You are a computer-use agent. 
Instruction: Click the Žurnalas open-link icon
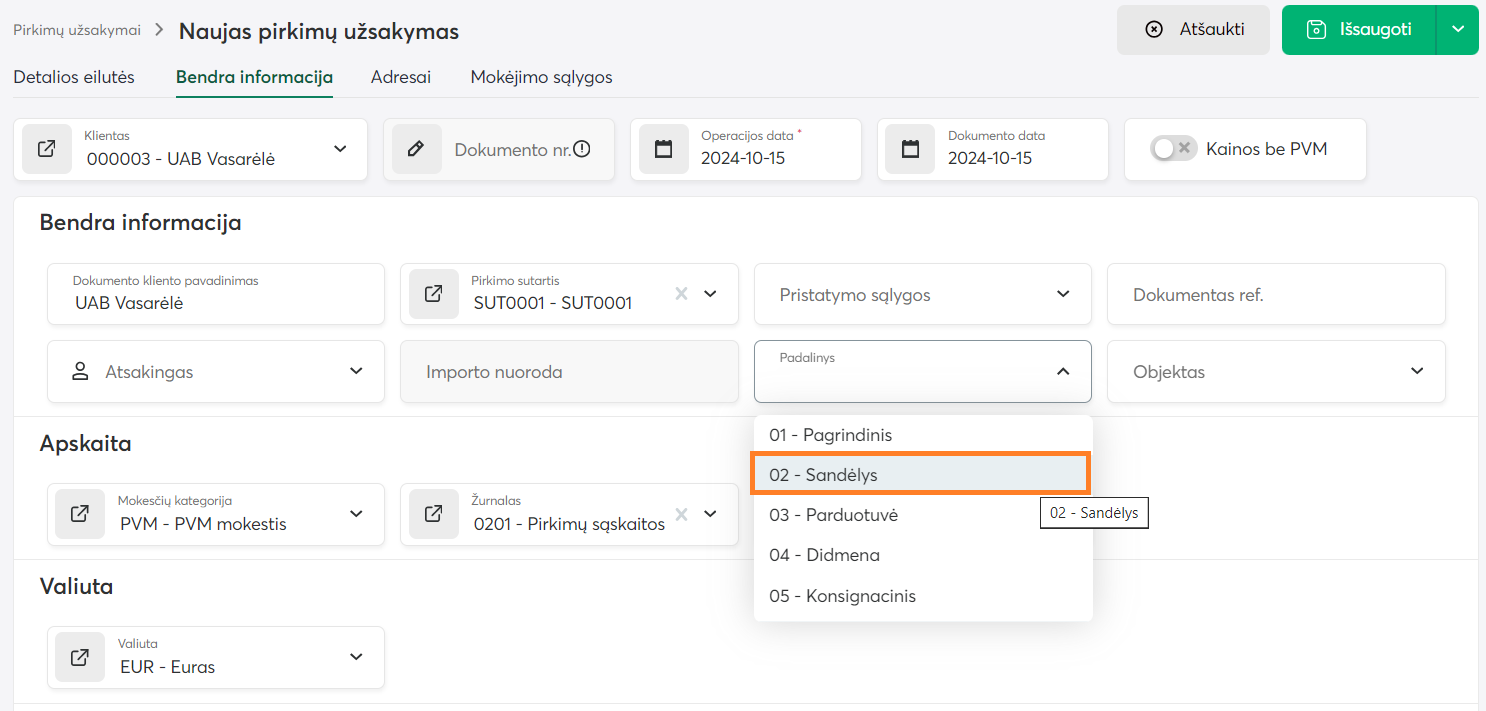[x=434, y=514]
